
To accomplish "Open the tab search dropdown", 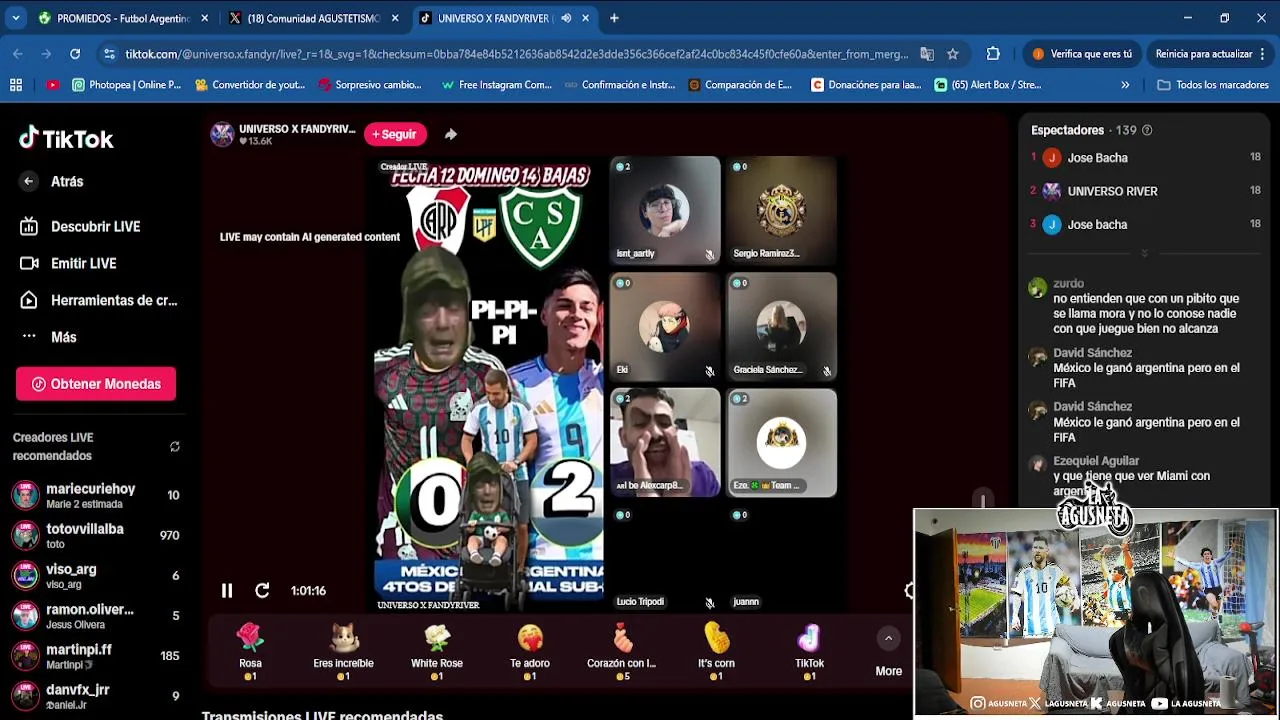I will [x=15, y=18].
